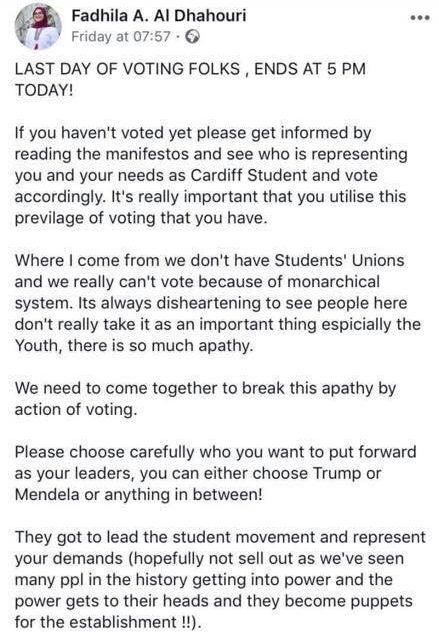Click the words 'Students' Unions' in the text
Image resolution: width=439 pixels, height=632 pixels.
click(x=339, y=260)
